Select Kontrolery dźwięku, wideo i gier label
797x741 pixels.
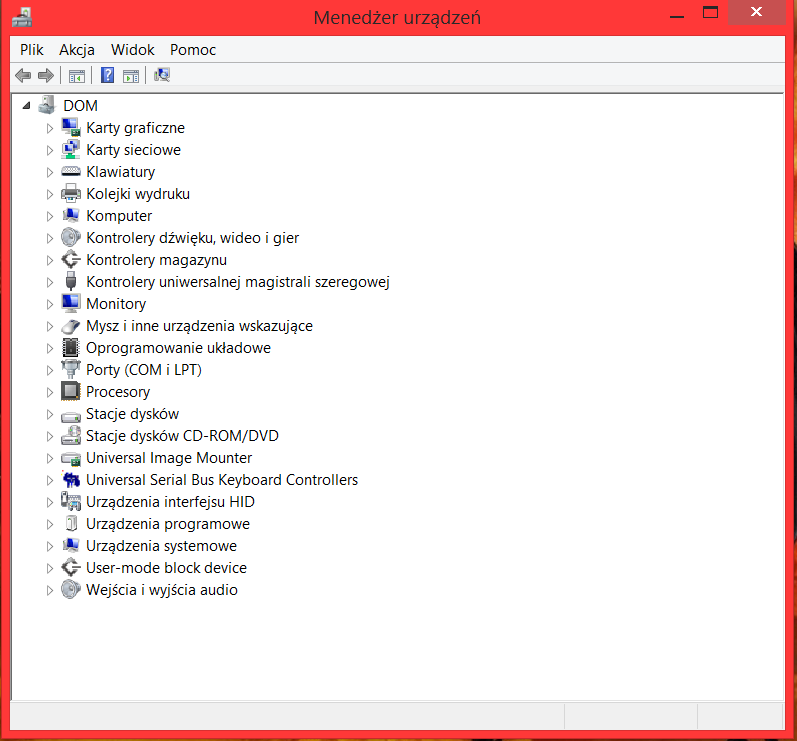pyautogui.click(x=193, y=238)
